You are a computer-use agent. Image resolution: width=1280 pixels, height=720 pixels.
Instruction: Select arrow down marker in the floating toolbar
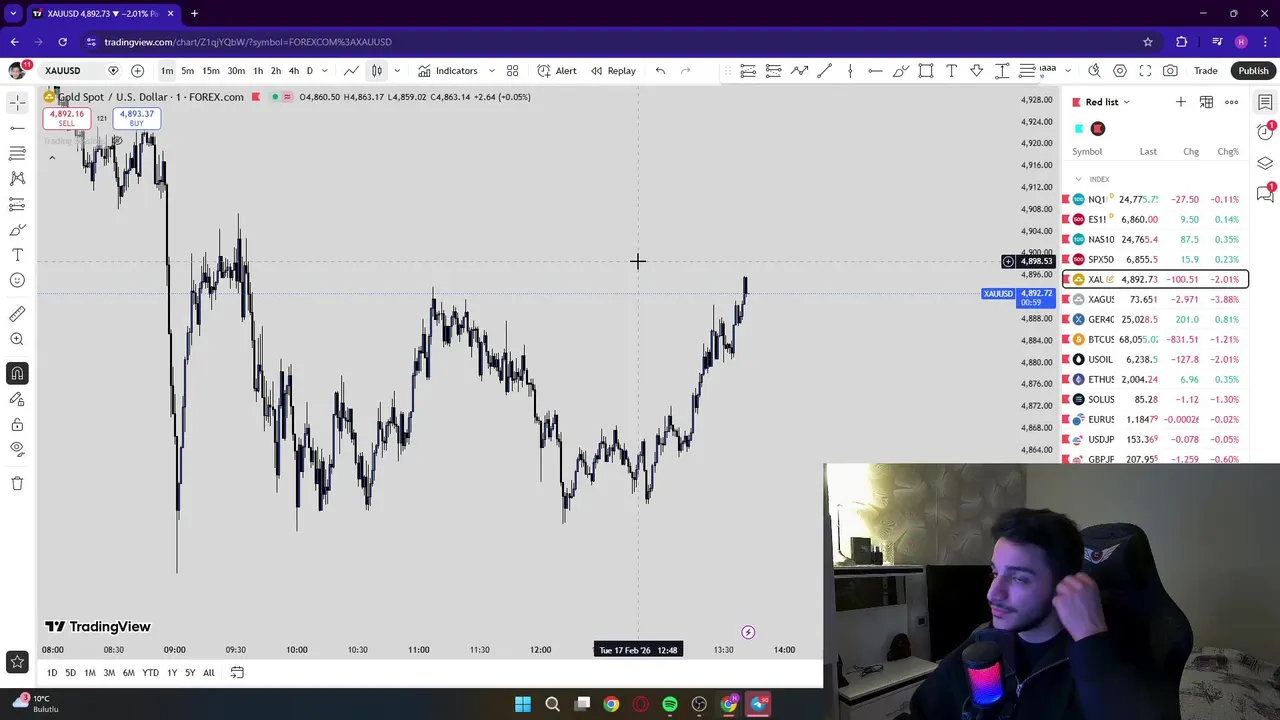pyautogui.click(x=977, y=71)
